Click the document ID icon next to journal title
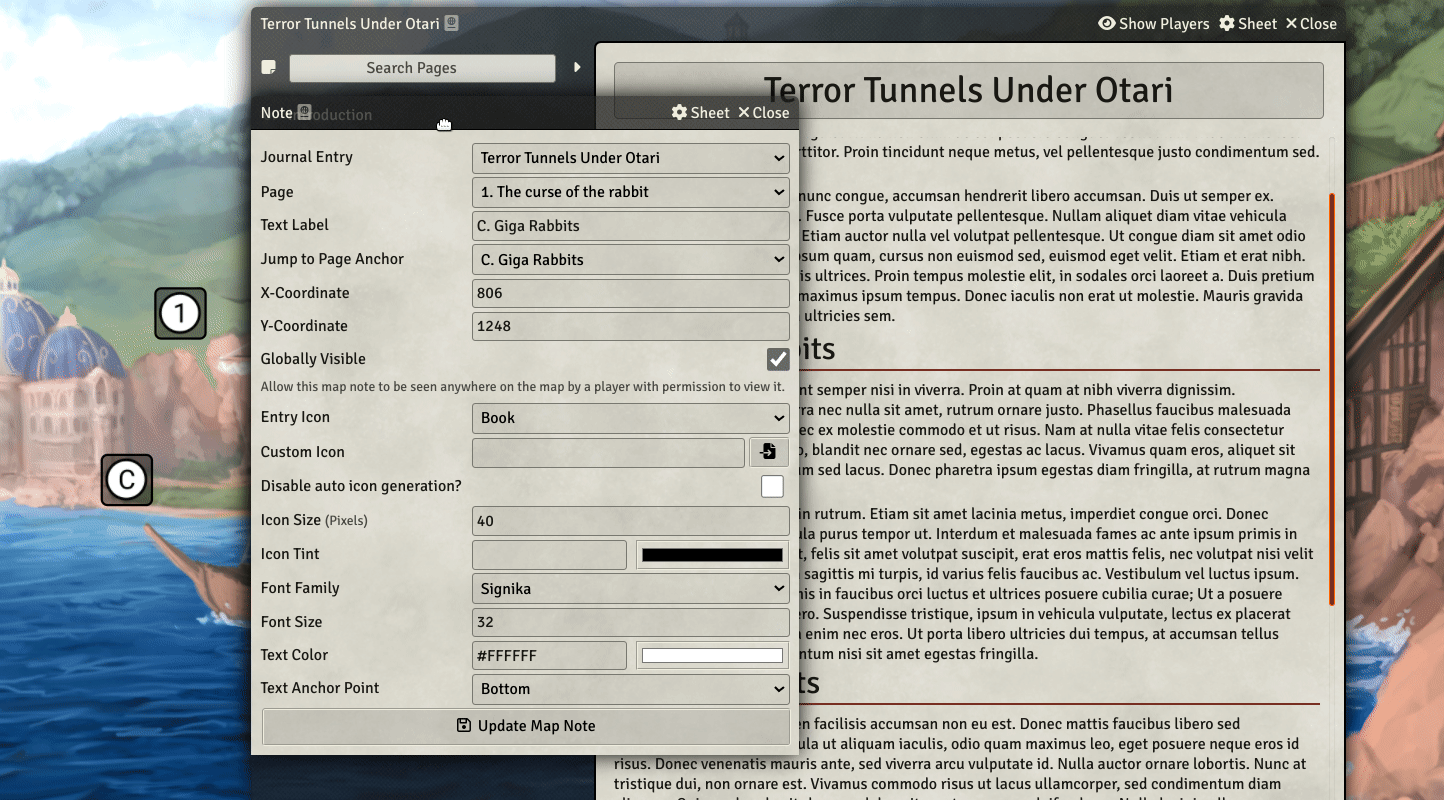This screenshot has width=1444, height=800. [x=452, y=23]
